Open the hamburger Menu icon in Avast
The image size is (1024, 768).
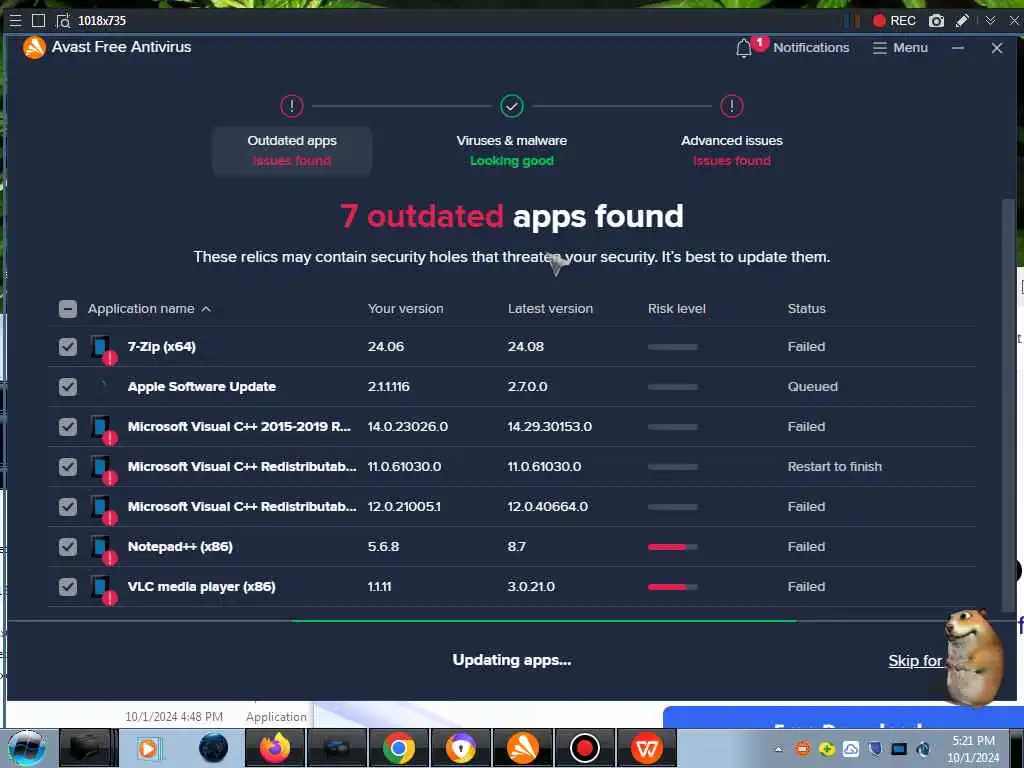point(880,48)
